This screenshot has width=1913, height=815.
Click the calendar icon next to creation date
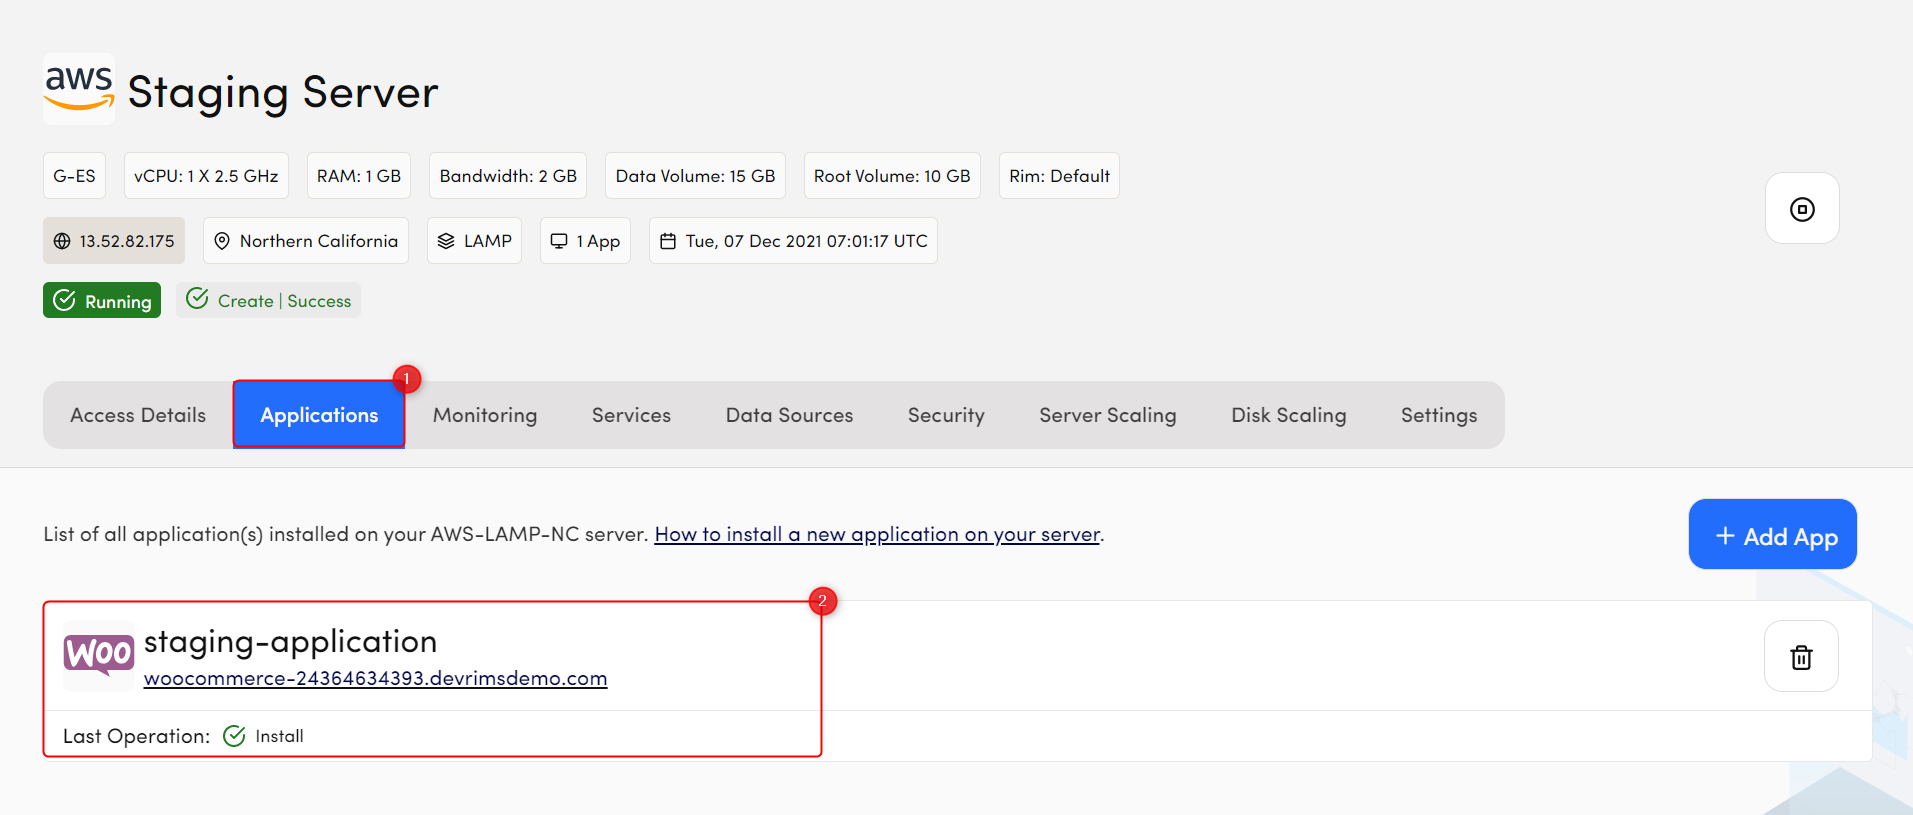click(x=668, y=241)
